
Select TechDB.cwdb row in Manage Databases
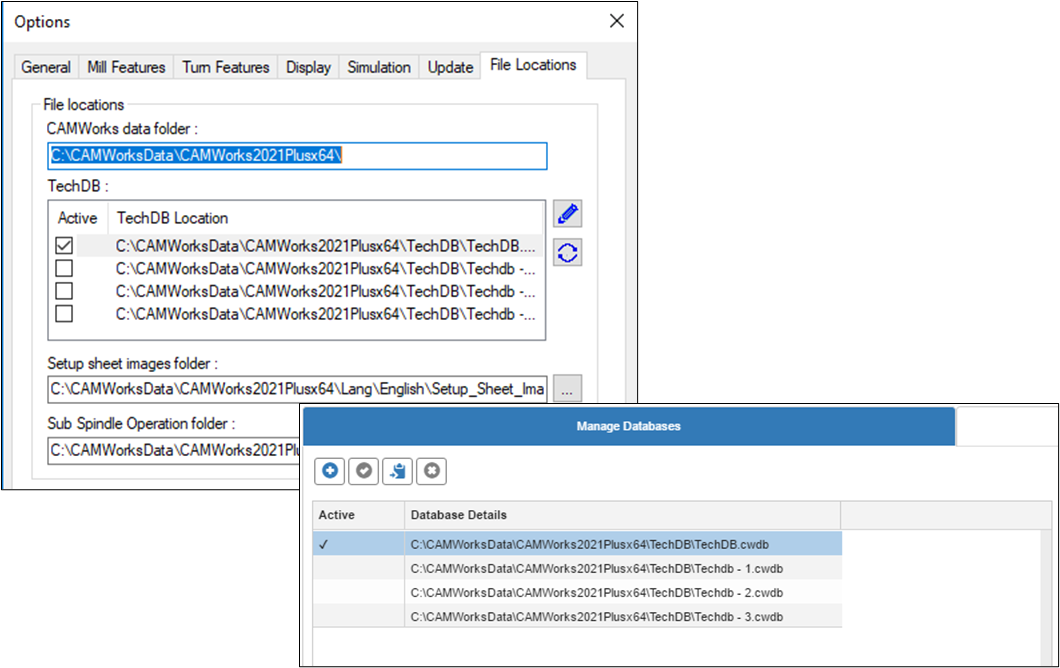pyautogui.click(x=577, y=544)
